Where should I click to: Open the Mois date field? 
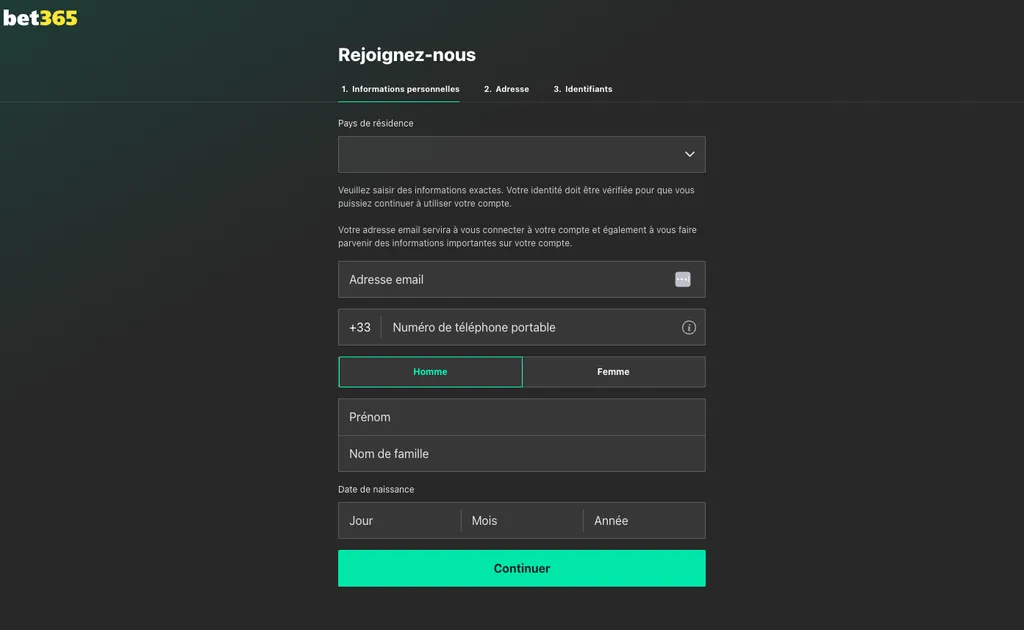pyautogui.click(x=520, y=520)
